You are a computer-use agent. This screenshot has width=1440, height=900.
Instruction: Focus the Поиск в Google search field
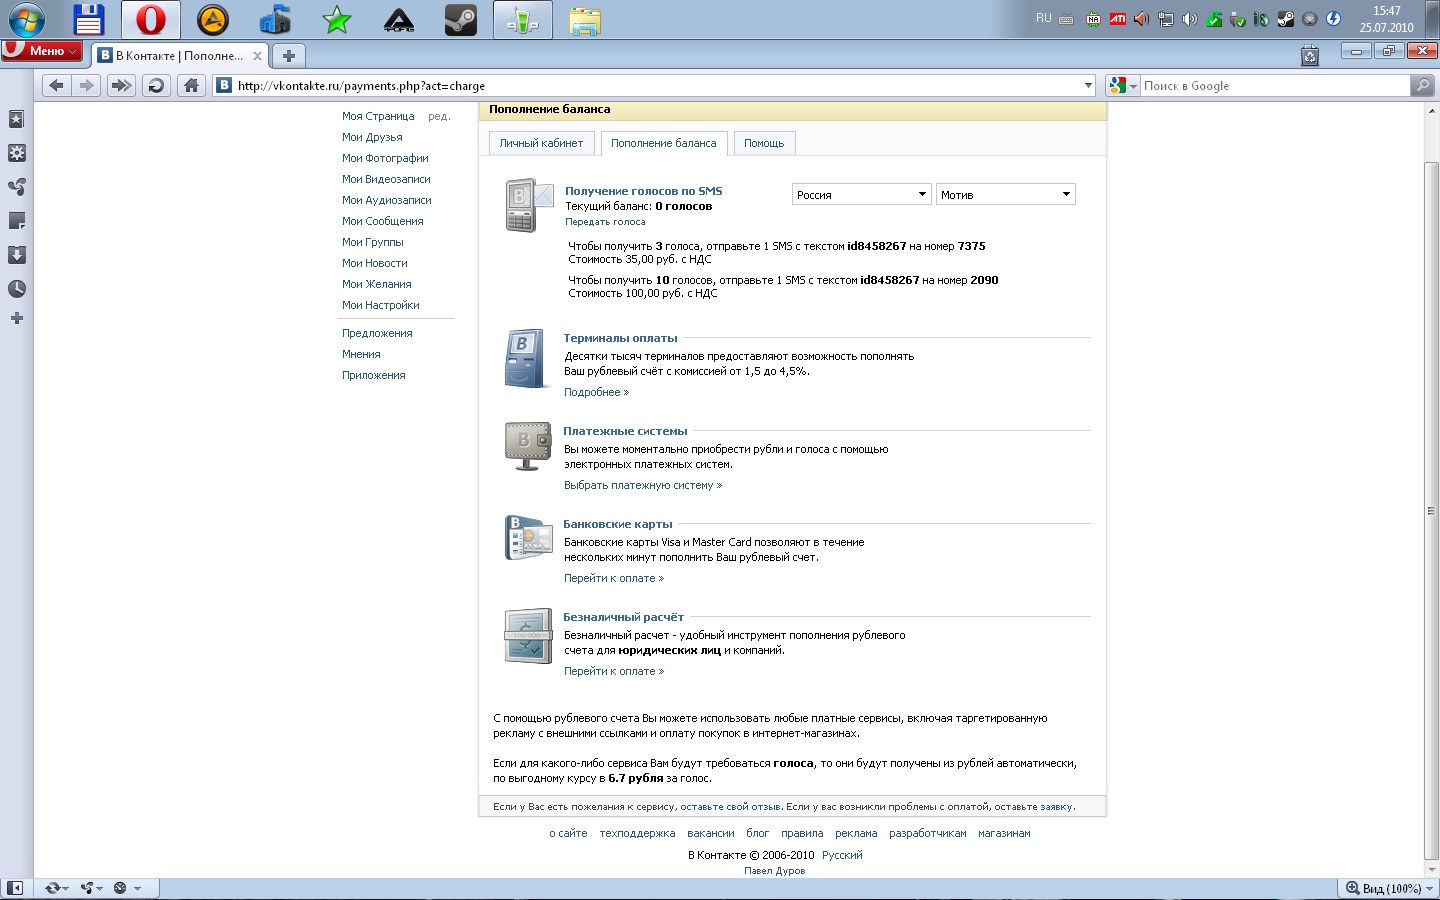tap(1275, 86)
